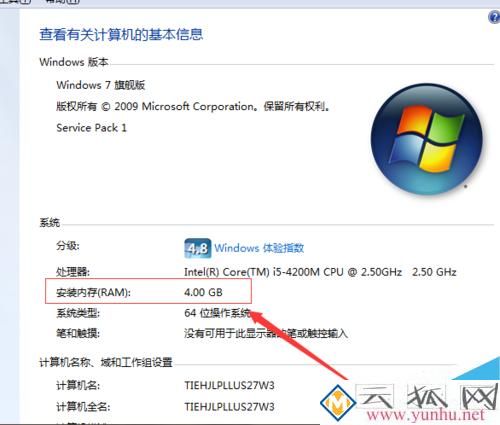
Task: Click the blue triangle corner above watermark
Action: (478, 368)
